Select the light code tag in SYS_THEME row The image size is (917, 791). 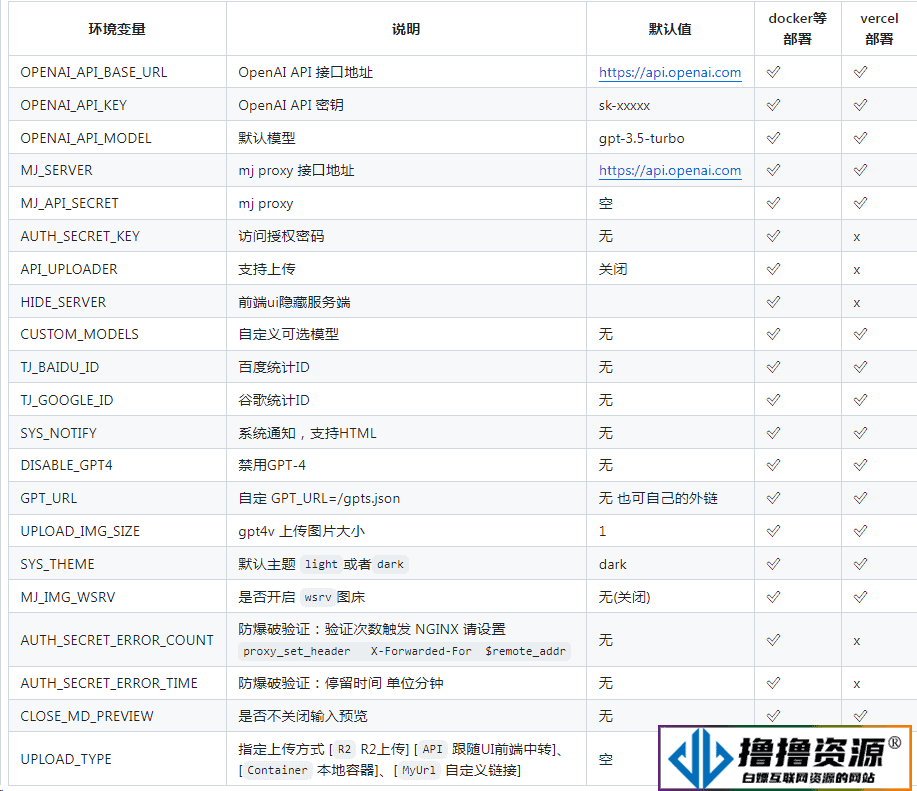click(321, 564)
